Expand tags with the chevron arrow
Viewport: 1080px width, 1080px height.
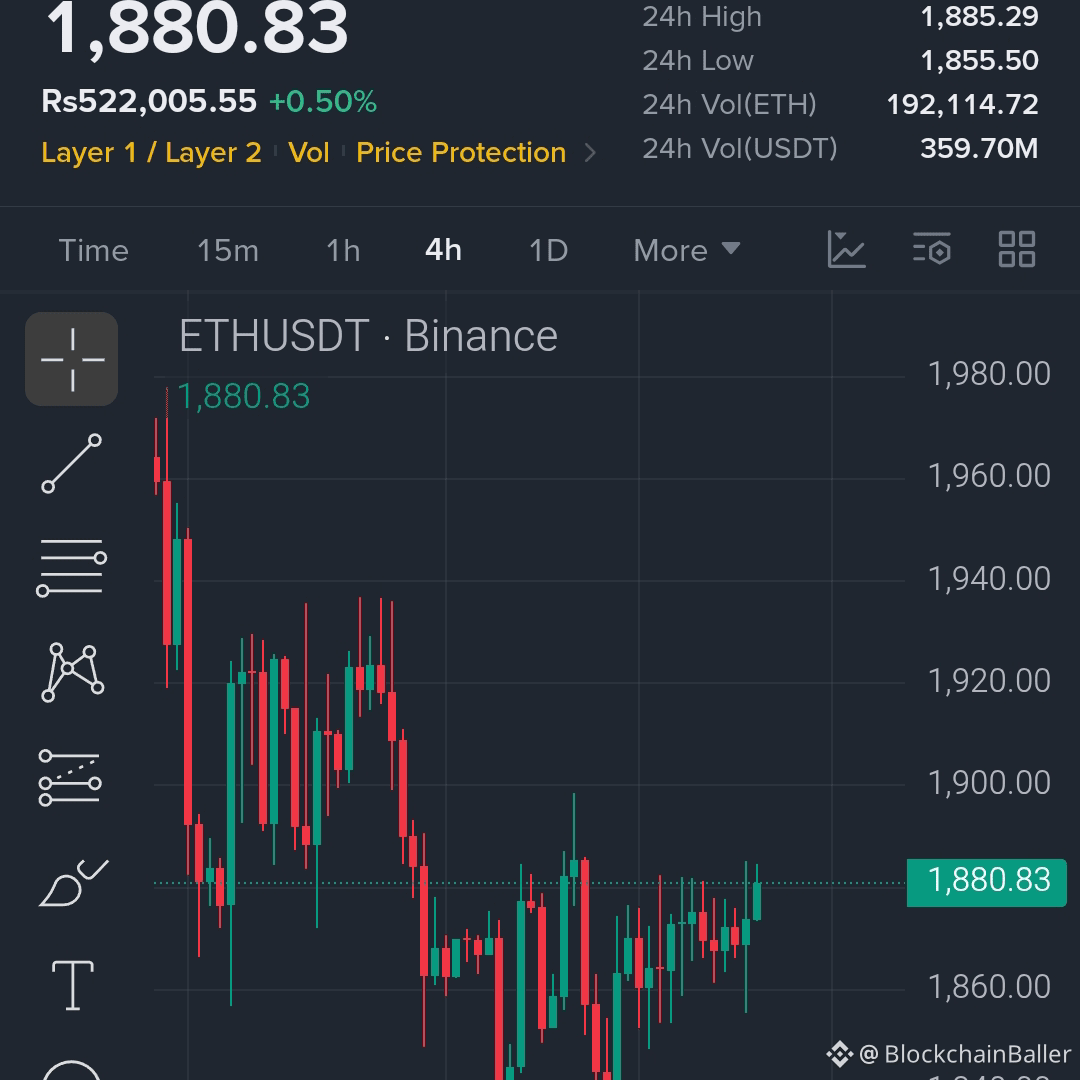pyautogui.click(x=590, y=153)
